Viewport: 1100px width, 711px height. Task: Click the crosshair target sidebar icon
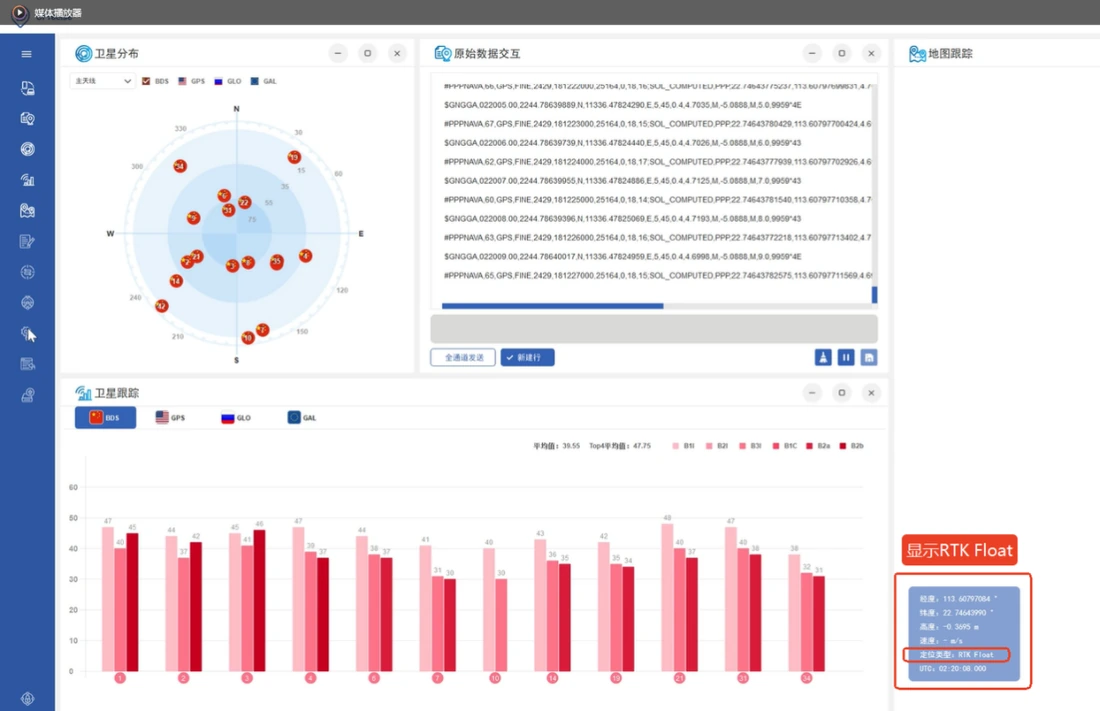pyautogui.click(x=27, y=272)
